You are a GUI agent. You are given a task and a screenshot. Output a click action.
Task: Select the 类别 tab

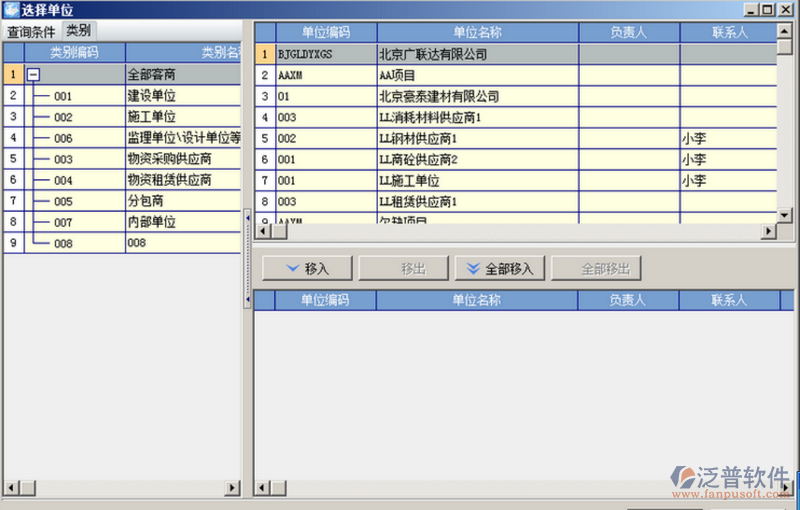(x=78, y=31)
